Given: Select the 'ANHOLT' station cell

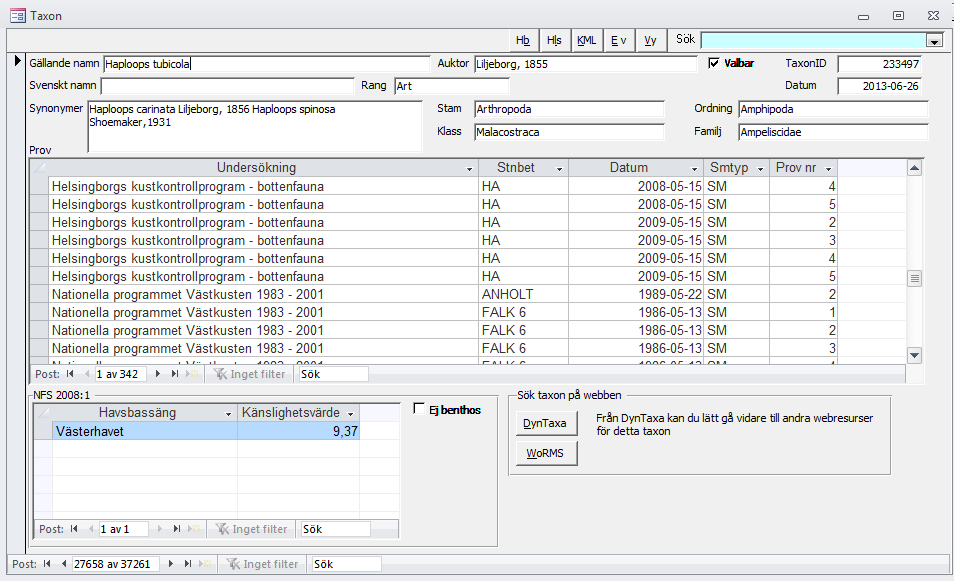Looking at the screenshot, I should pos(524,294).
